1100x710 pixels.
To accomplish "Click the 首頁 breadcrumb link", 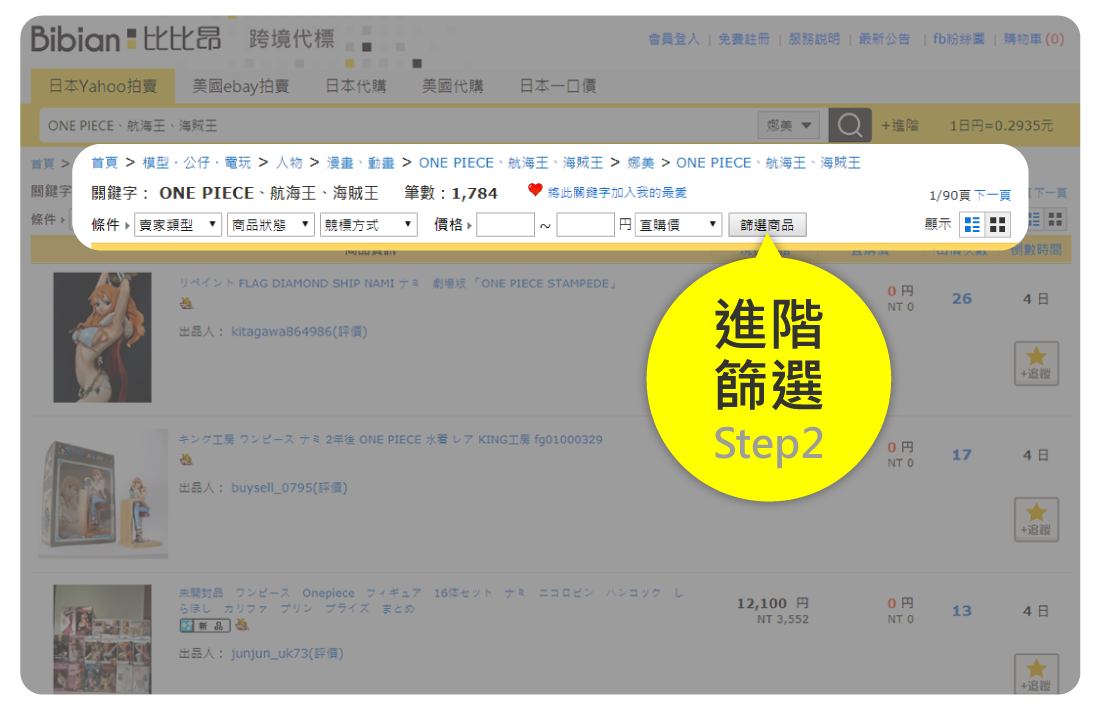I will [x=105, y=163].
